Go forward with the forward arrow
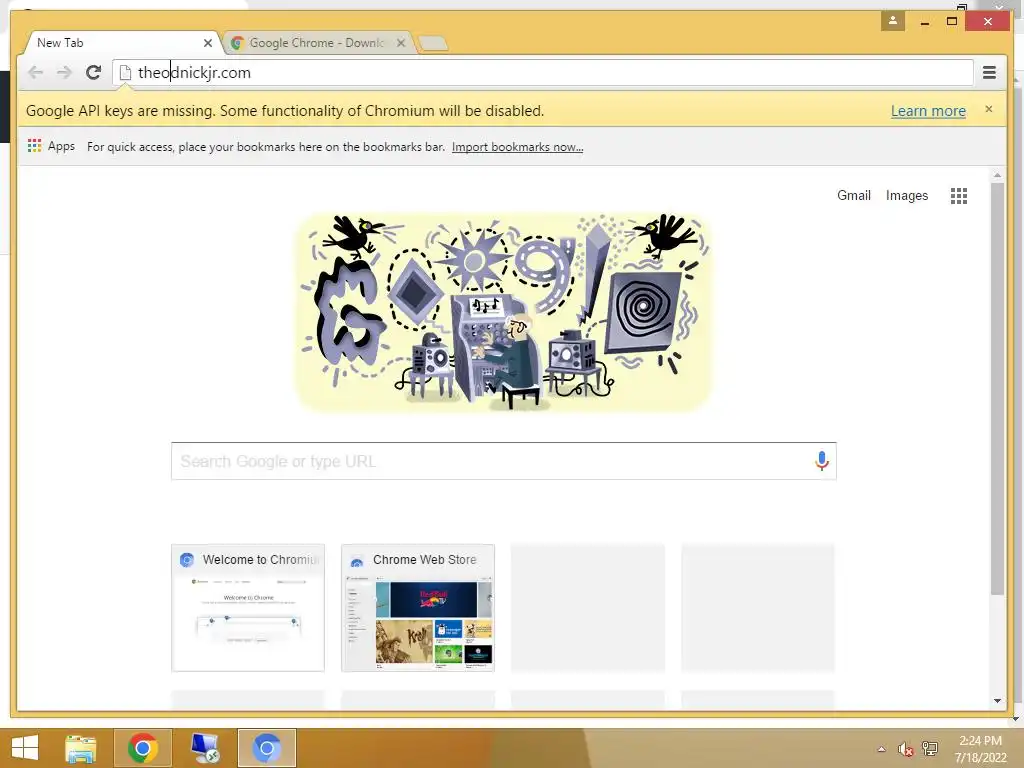The width and height of the screenshot is (1024, 768). (64, 72)
